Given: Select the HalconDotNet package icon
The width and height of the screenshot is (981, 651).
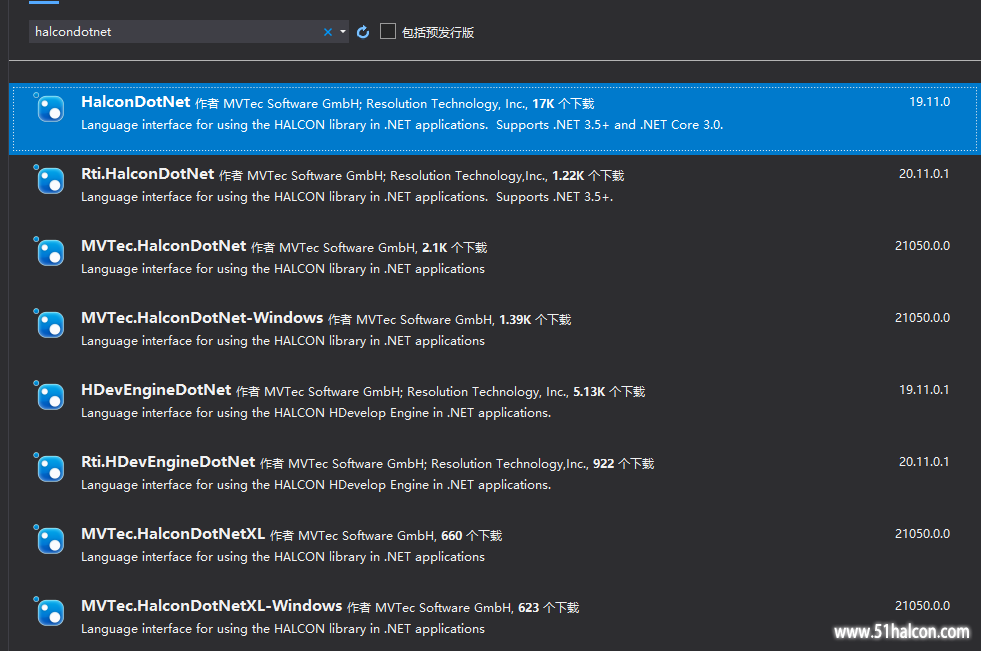Looking at the screenshot, I should pyautogui.click(x=49, y=108).
